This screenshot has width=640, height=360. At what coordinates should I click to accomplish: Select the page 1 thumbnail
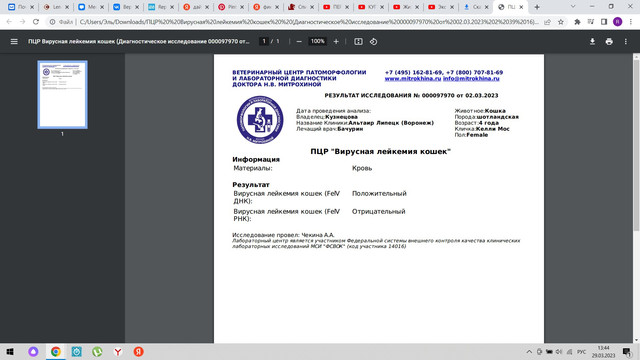(x=62, y=94)
